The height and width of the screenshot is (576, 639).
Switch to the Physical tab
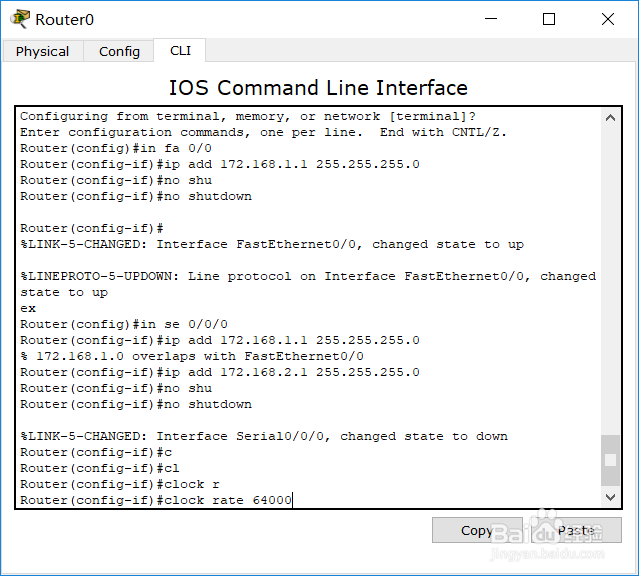[x=43, y=51]
